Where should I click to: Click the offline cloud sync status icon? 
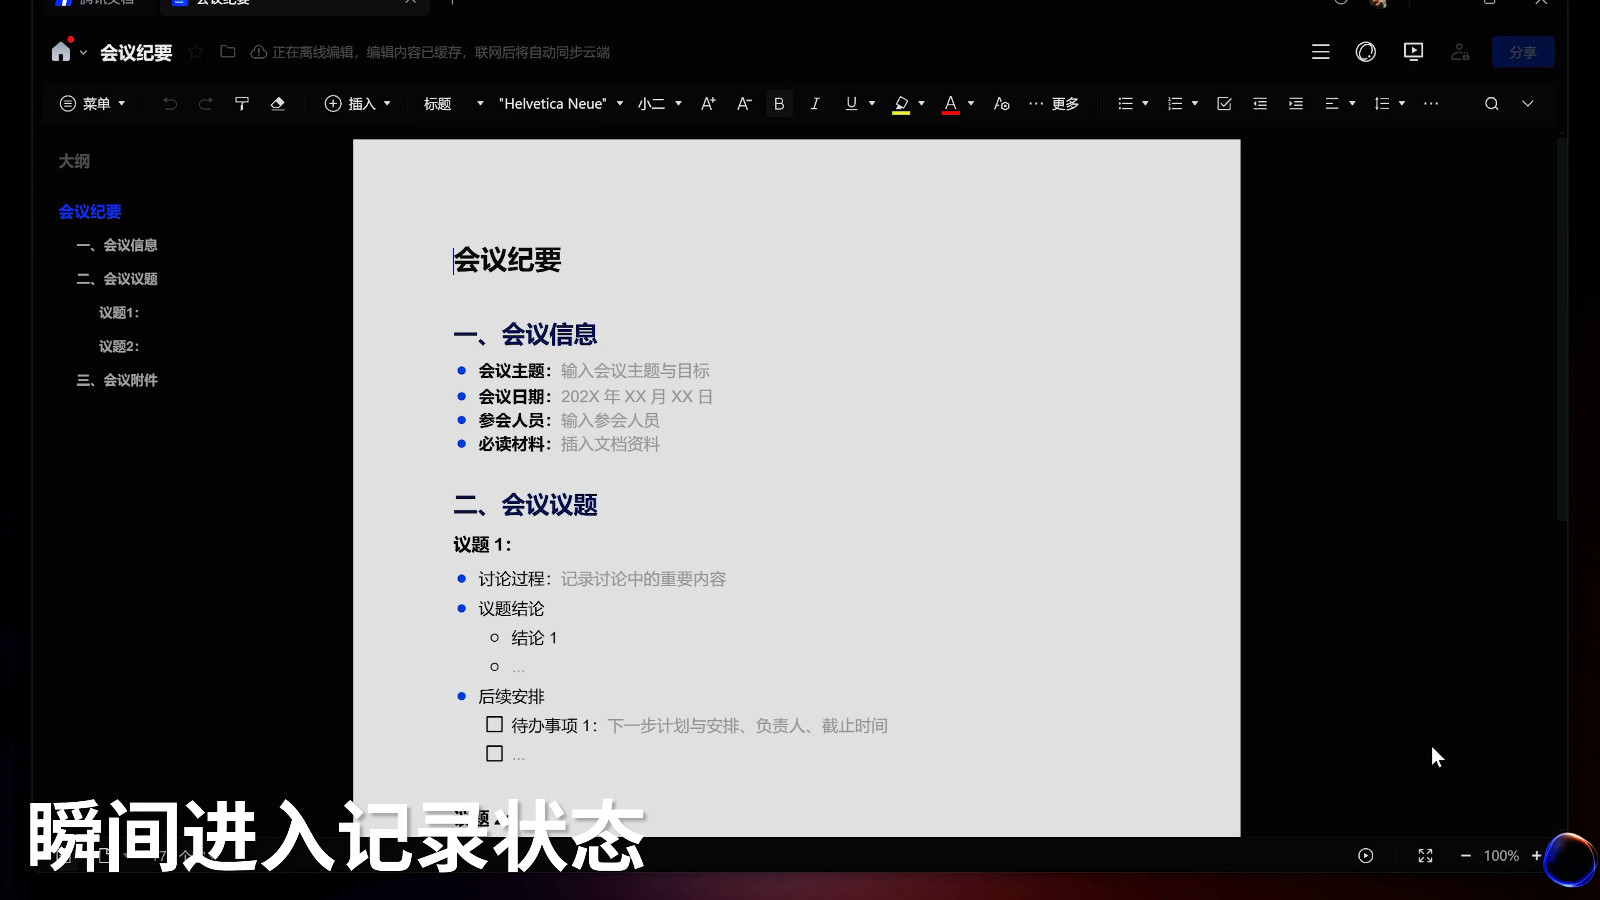pos(258,52)
